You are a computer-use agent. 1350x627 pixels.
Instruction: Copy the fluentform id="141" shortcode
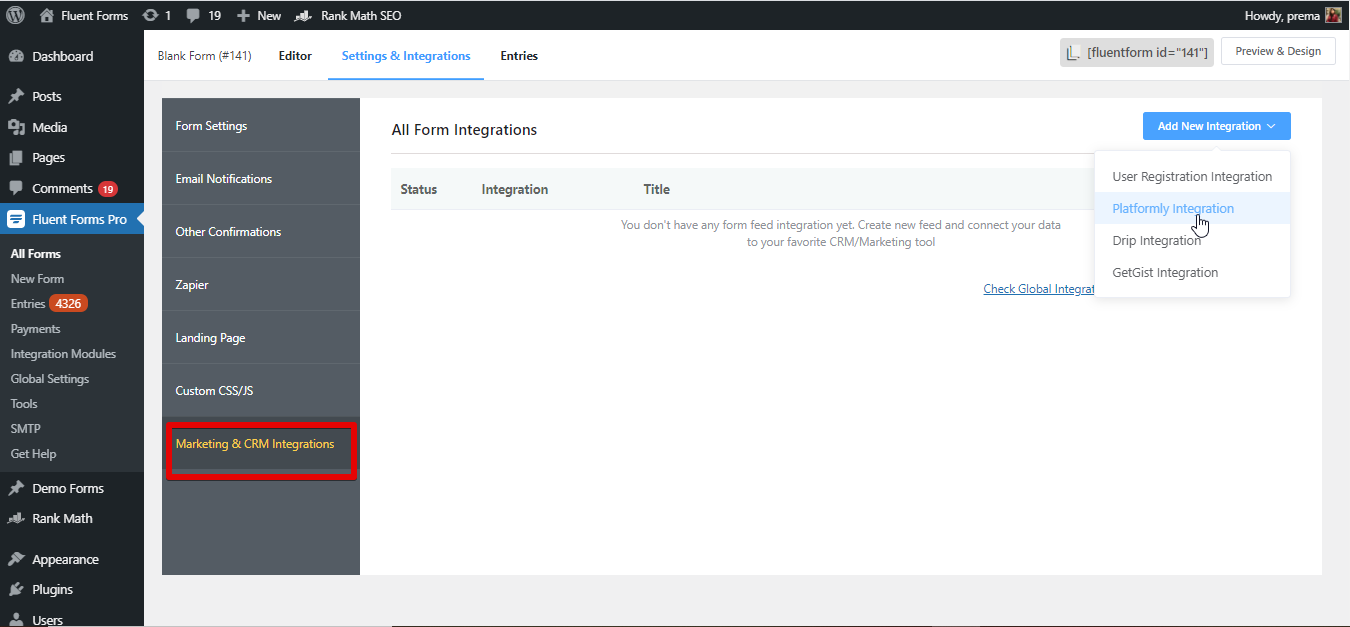coord(1137,53)
